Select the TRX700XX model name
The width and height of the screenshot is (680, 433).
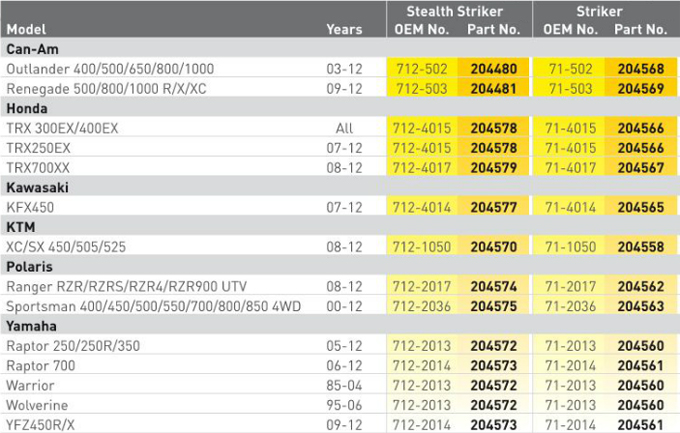[x=38, y=167]
